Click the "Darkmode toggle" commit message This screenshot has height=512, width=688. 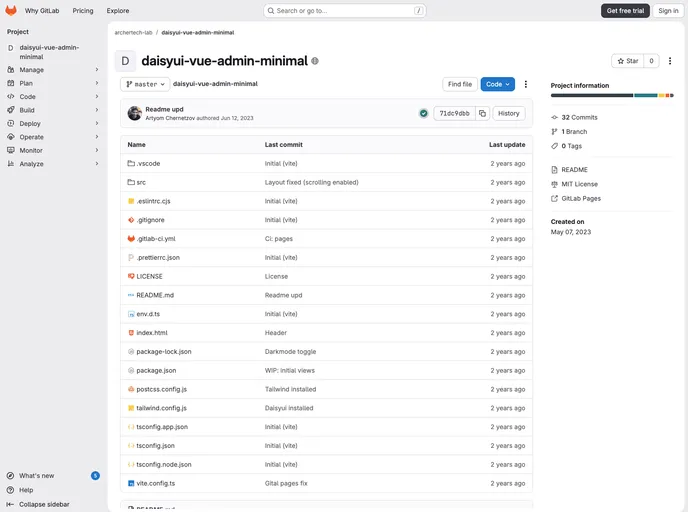click(x=290, y=351)
